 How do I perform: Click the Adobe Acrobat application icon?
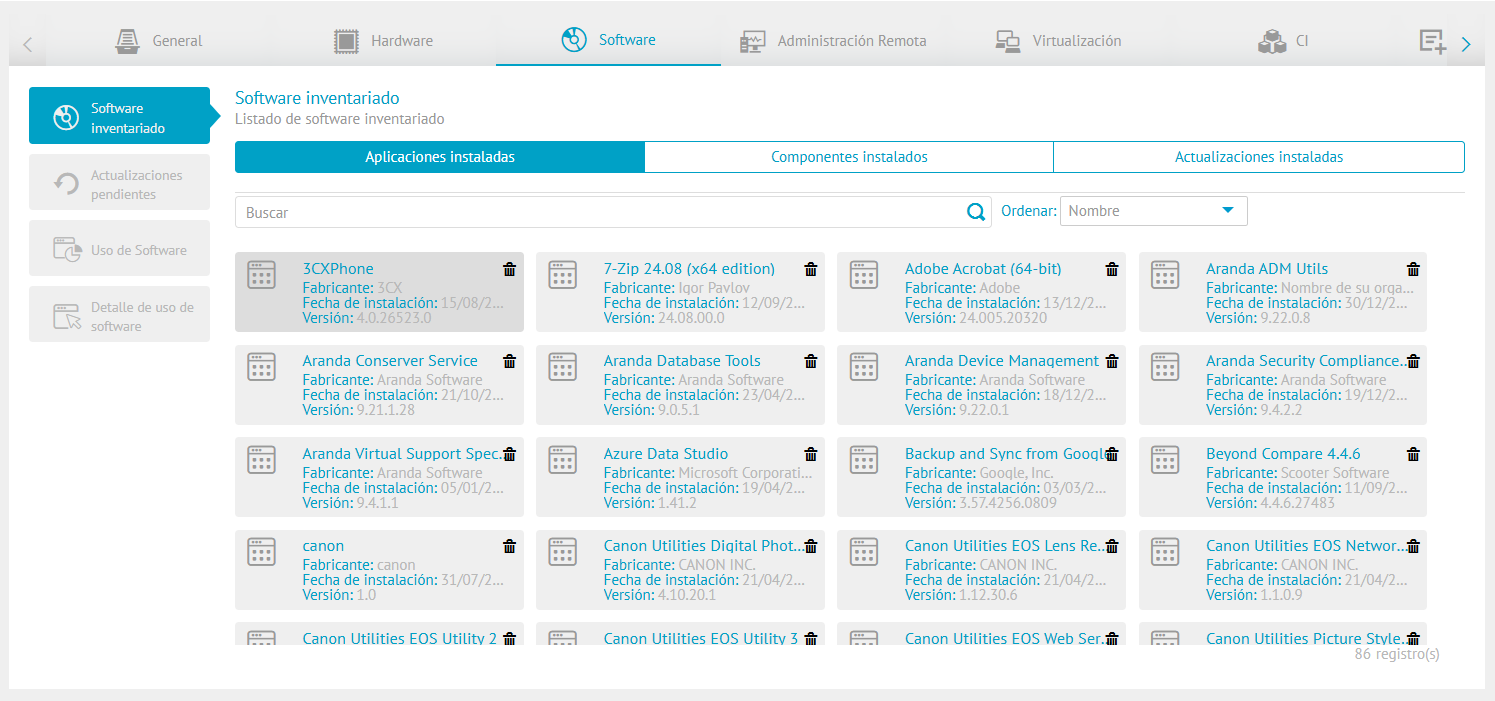pos(863,275)
